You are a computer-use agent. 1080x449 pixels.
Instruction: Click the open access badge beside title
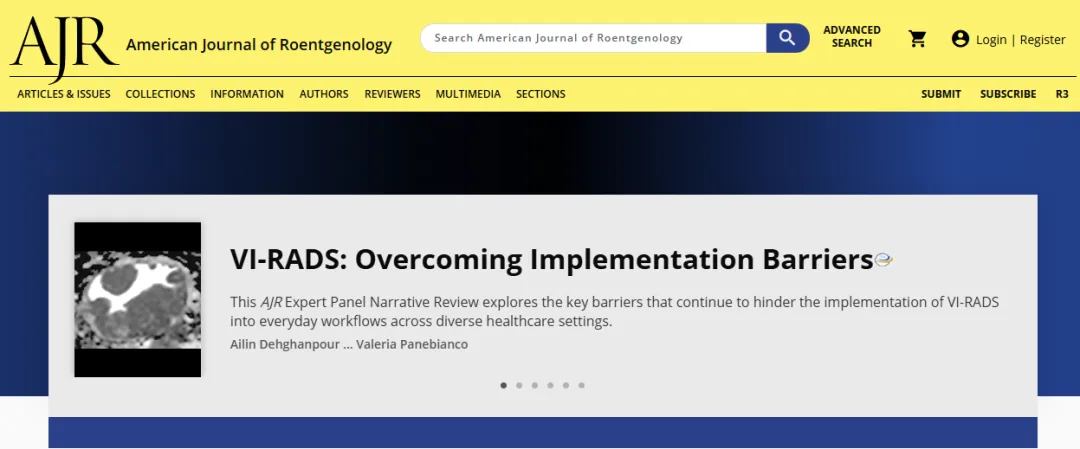[884, 260]
